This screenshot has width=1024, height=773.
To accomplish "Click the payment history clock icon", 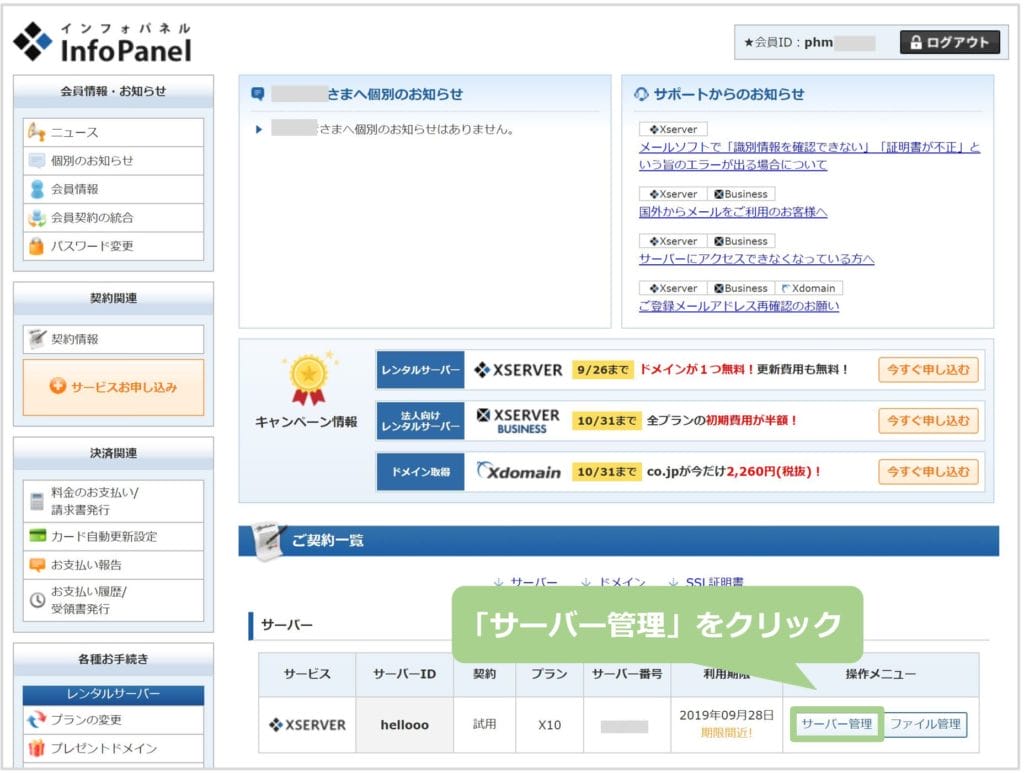I will (x=37, y=601).
